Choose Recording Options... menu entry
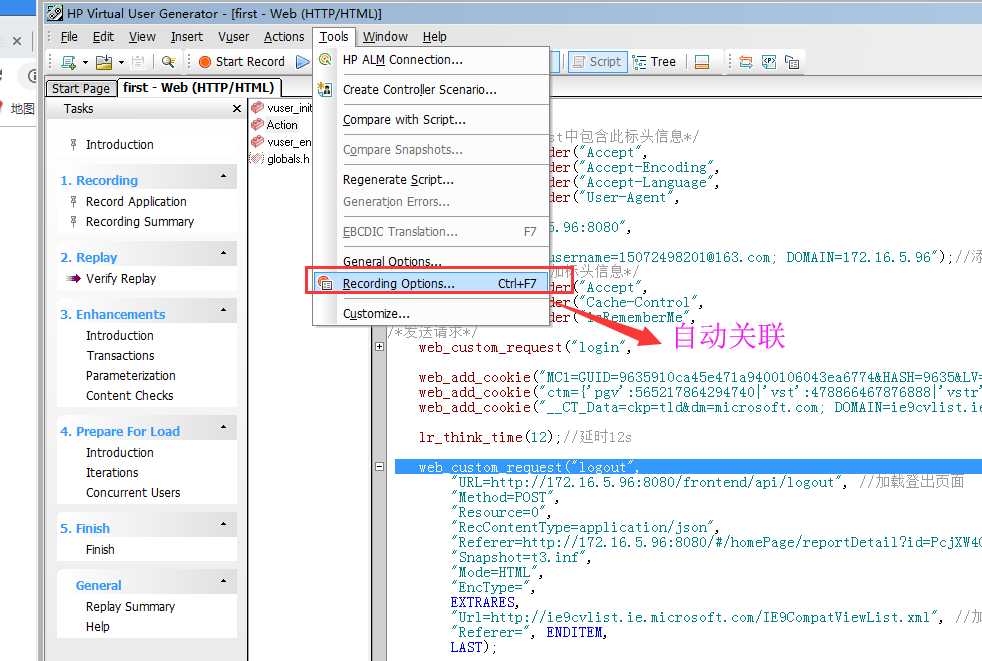Screen dimensions: 982x661 431,283
